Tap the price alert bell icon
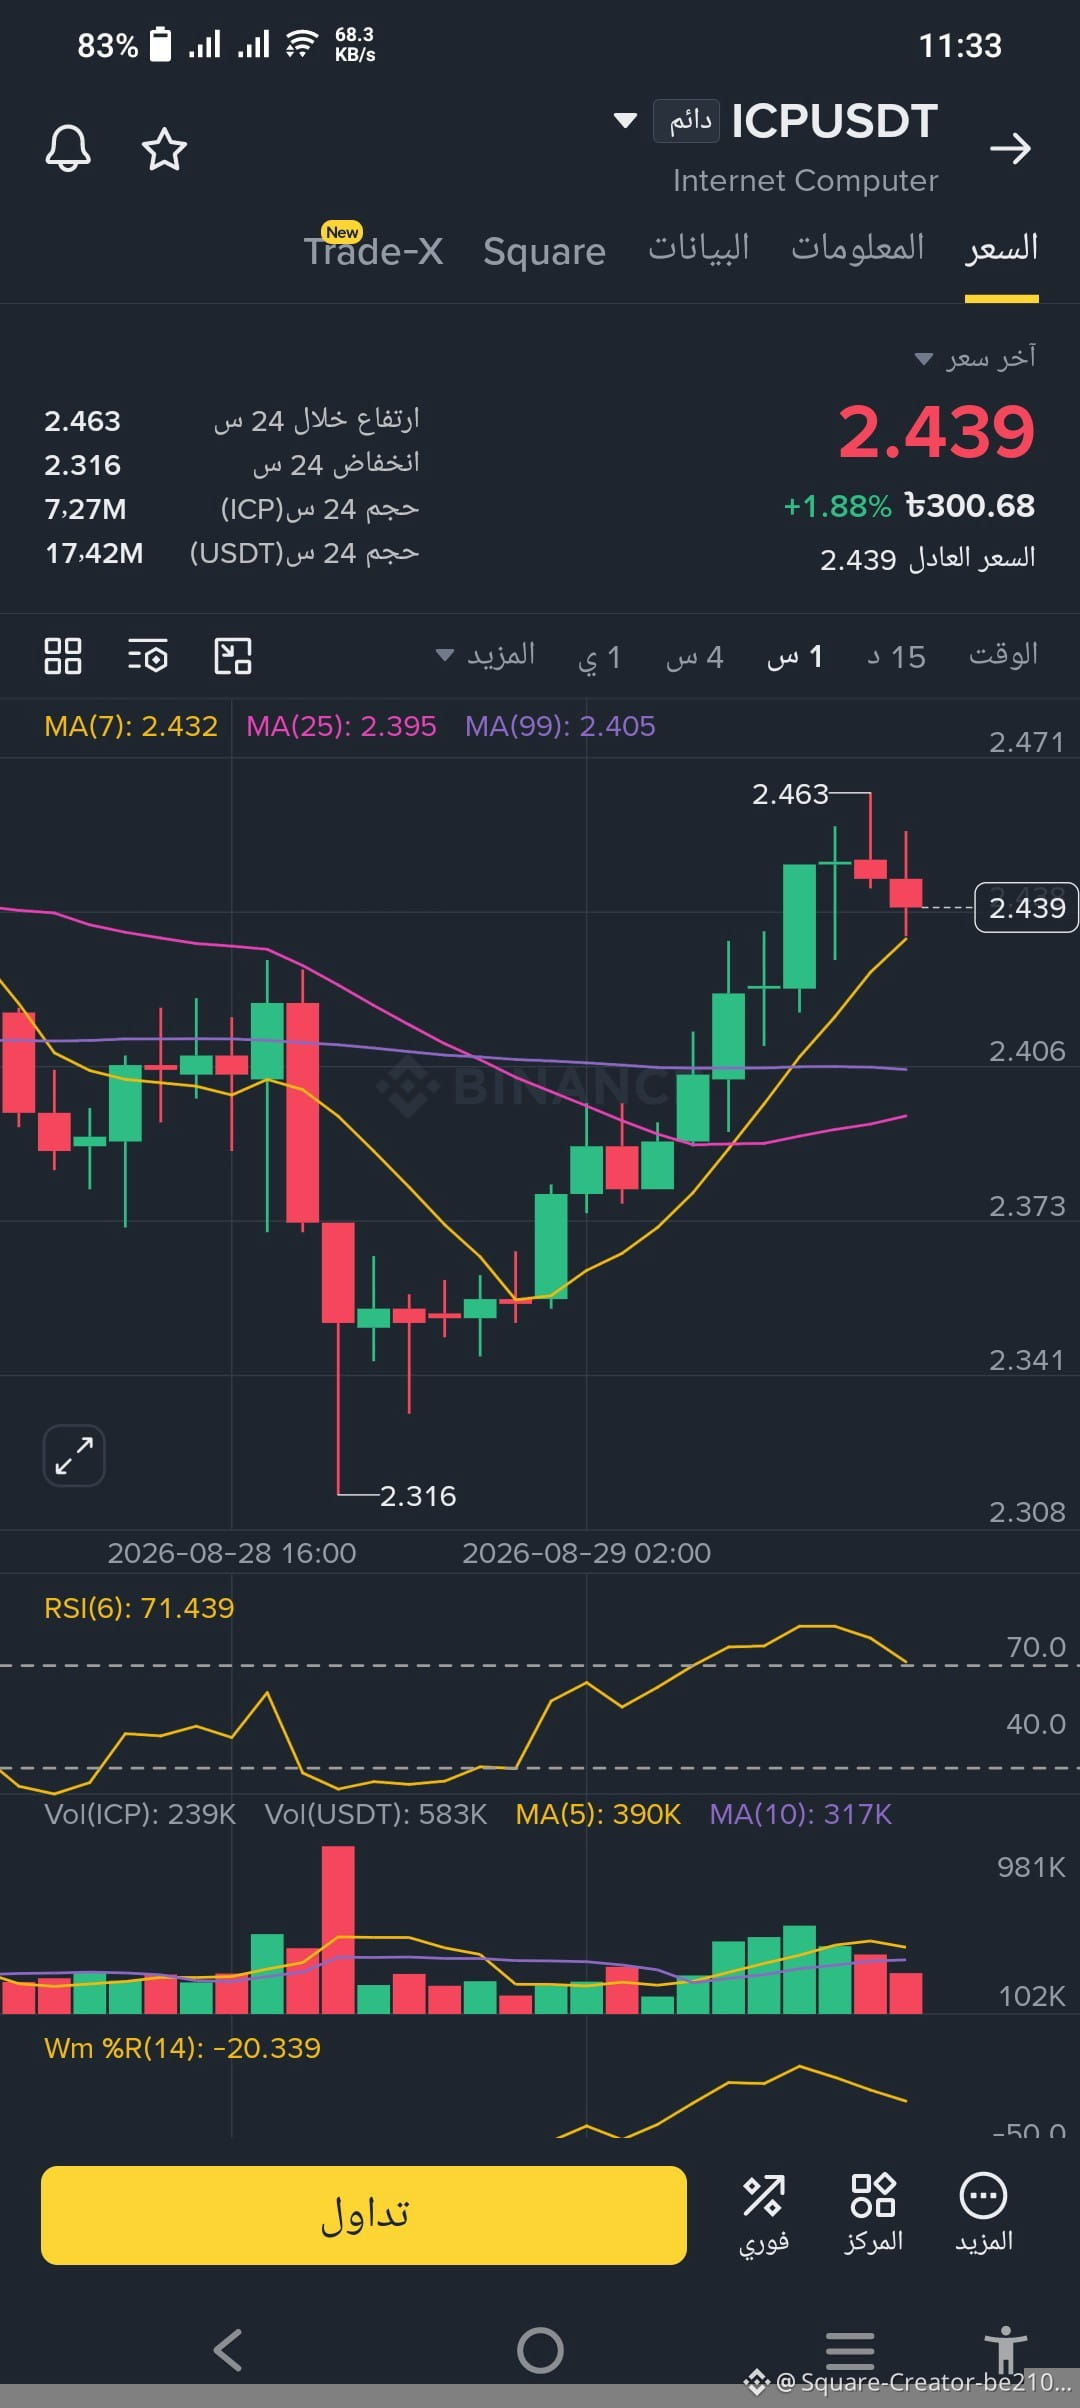1080x2408 pixels. click(68, 149)
